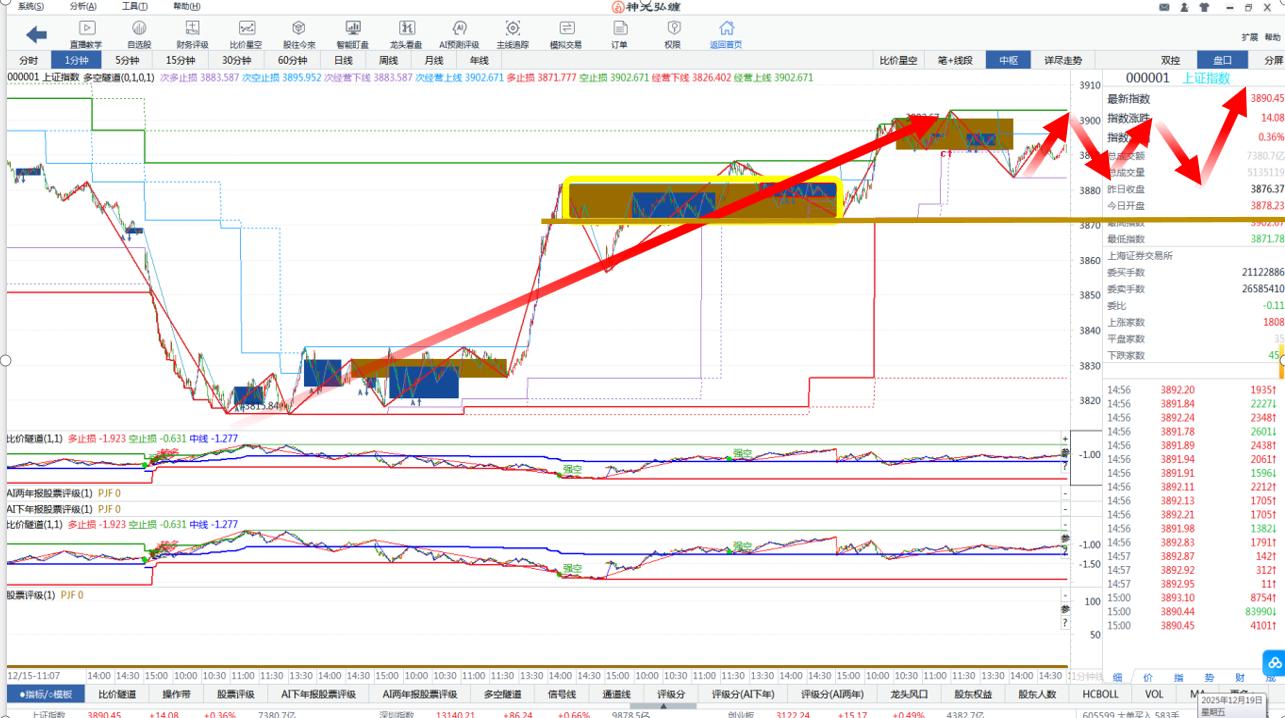The width and height of the screenshot is (1285, 718).
Task: Toggle the 笔+线段 overlay
Action: click(x=954, y=60)
